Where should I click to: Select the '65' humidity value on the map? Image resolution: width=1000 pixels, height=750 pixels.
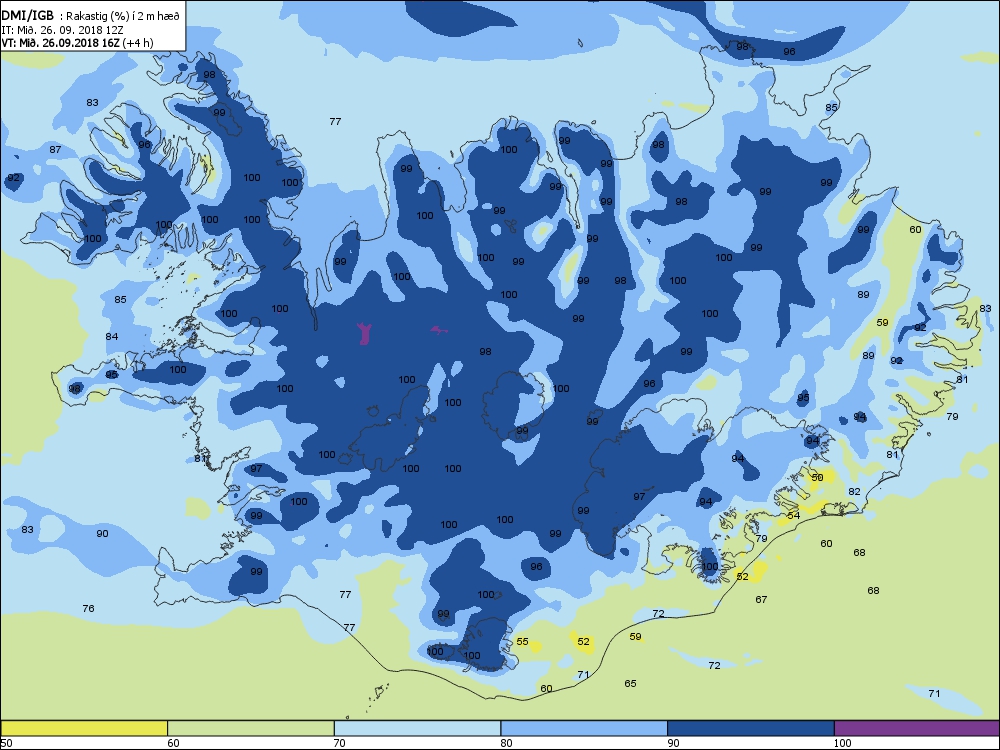point(630,684)
